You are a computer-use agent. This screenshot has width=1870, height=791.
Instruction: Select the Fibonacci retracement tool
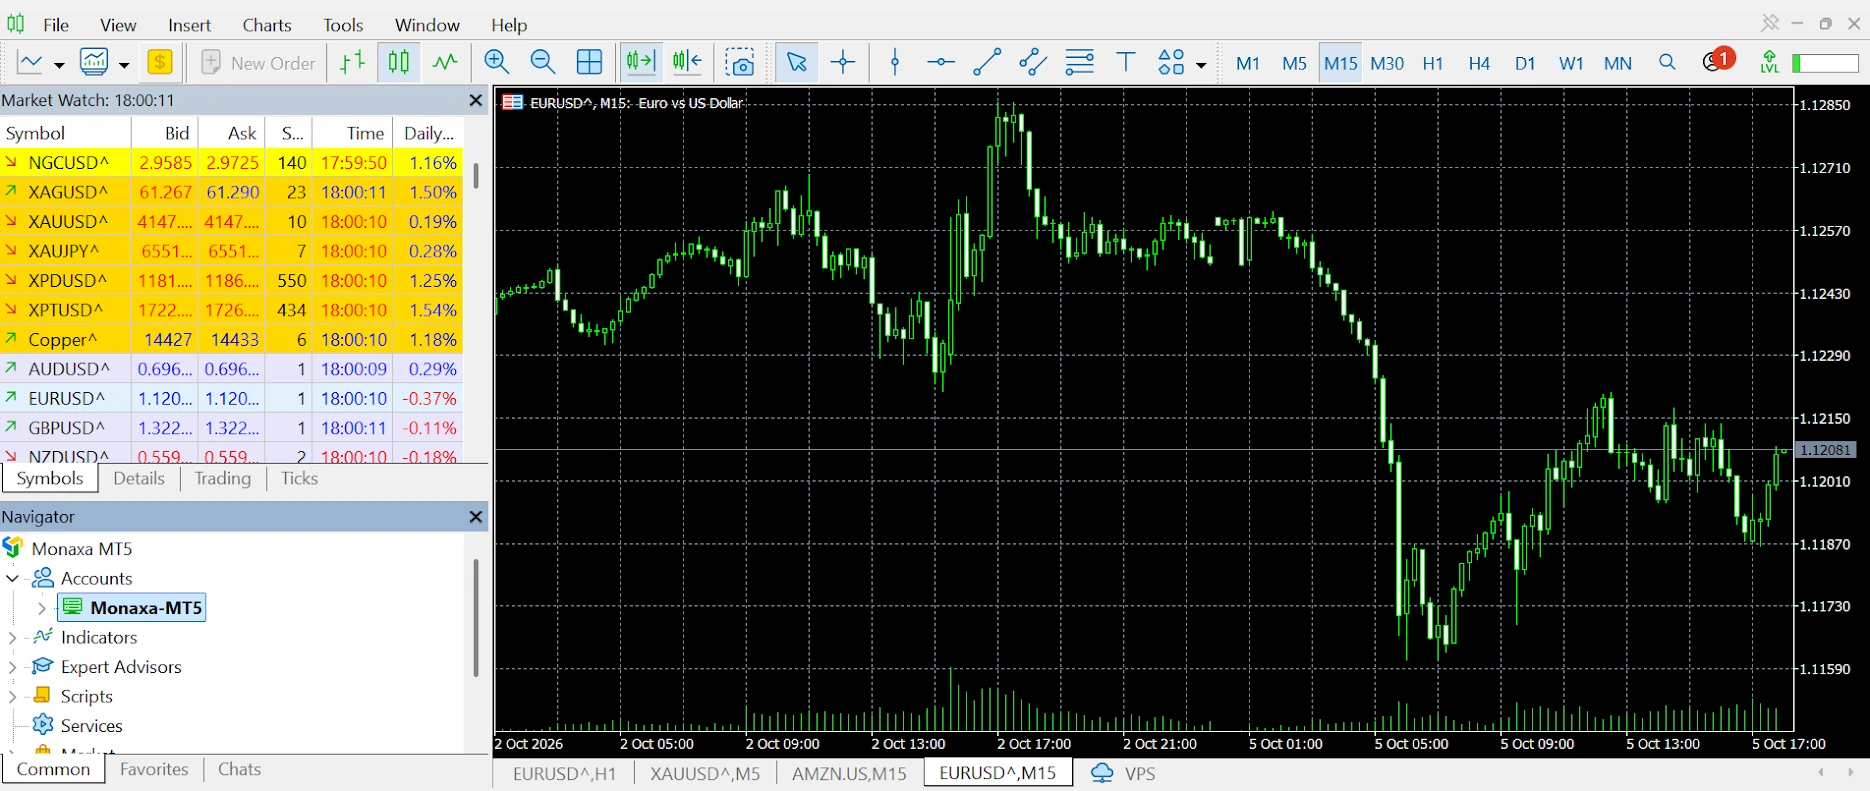(1080, 62)
